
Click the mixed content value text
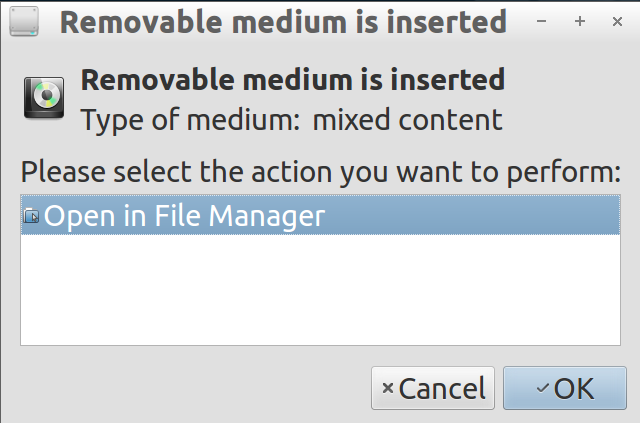click(x=407, y=121)
